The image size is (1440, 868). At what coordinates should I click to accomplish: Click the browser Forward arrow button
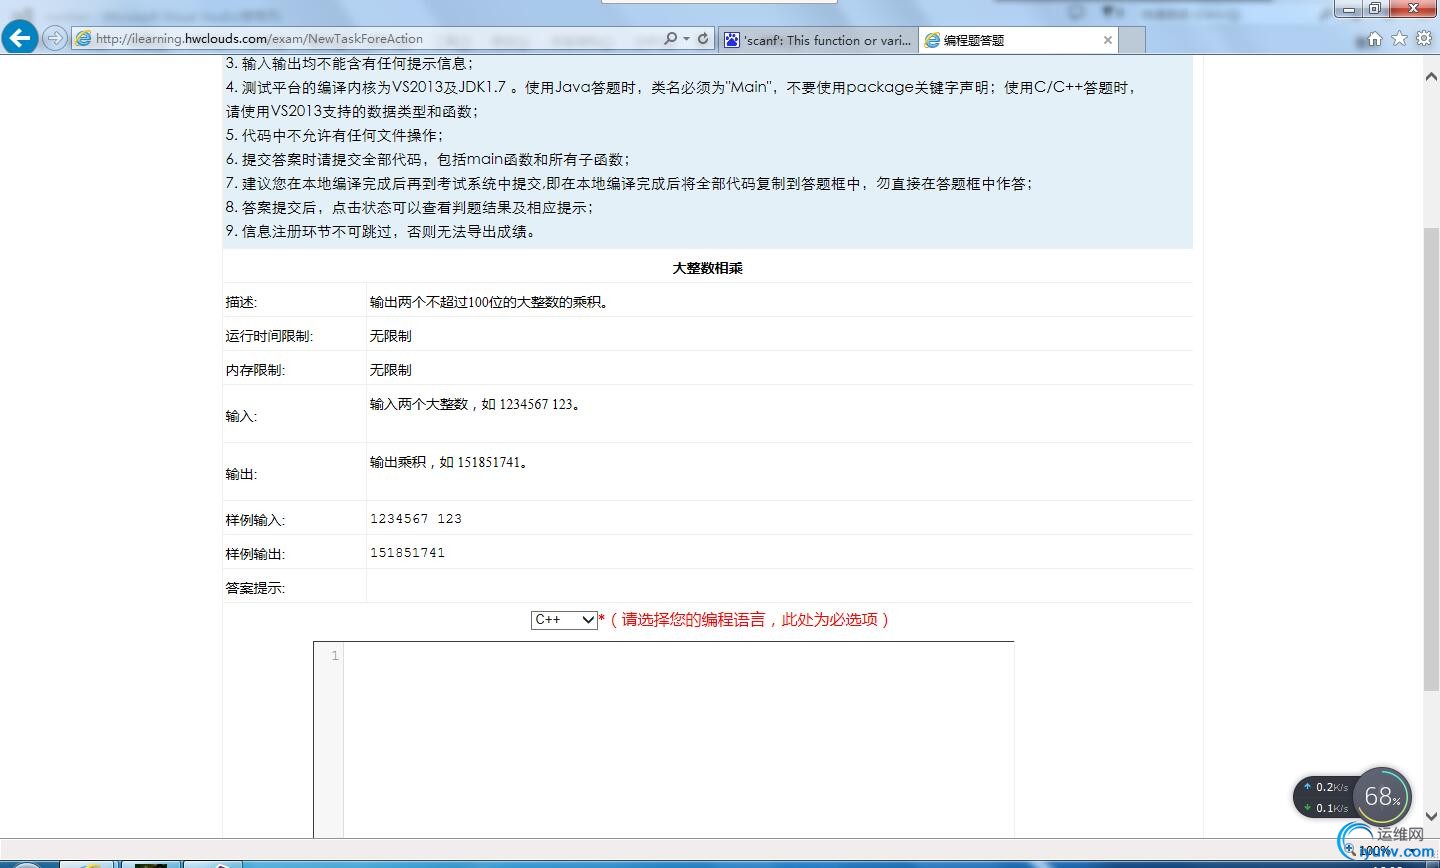(x=55, y=39)
